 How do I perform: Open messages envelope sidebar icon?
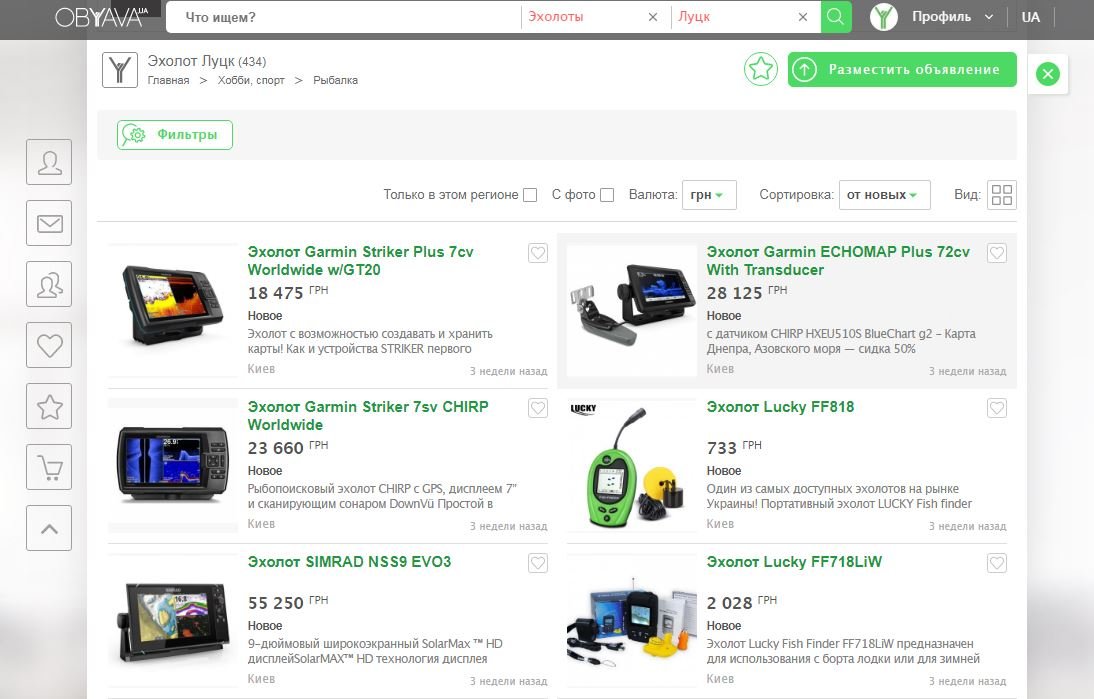(x=49, y=223)
